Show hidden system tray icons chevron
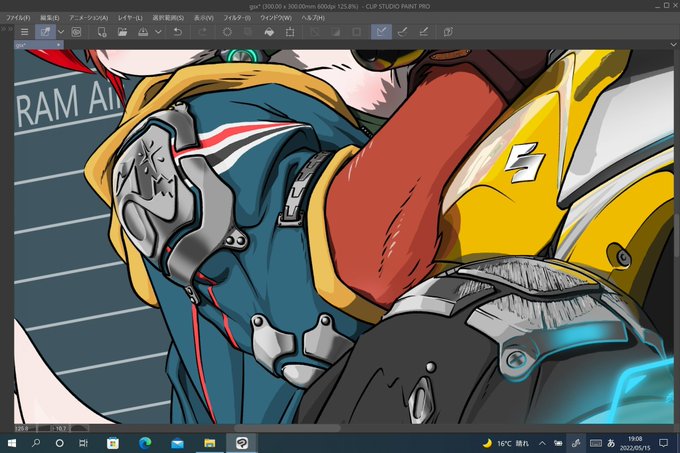 coord(542,443)
